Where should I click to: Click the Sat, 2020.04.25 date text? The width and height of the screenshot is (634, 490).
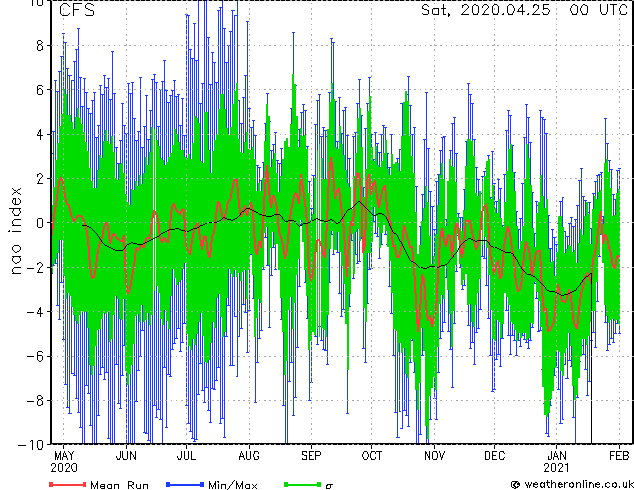click(x=486, y=10)
